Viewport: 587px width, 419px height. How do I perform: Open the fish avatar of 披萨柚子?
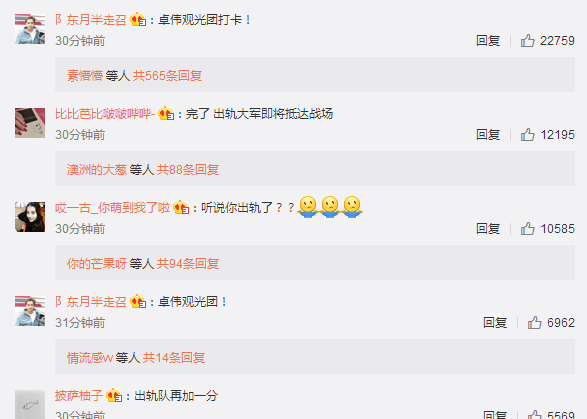coord(30,404)
